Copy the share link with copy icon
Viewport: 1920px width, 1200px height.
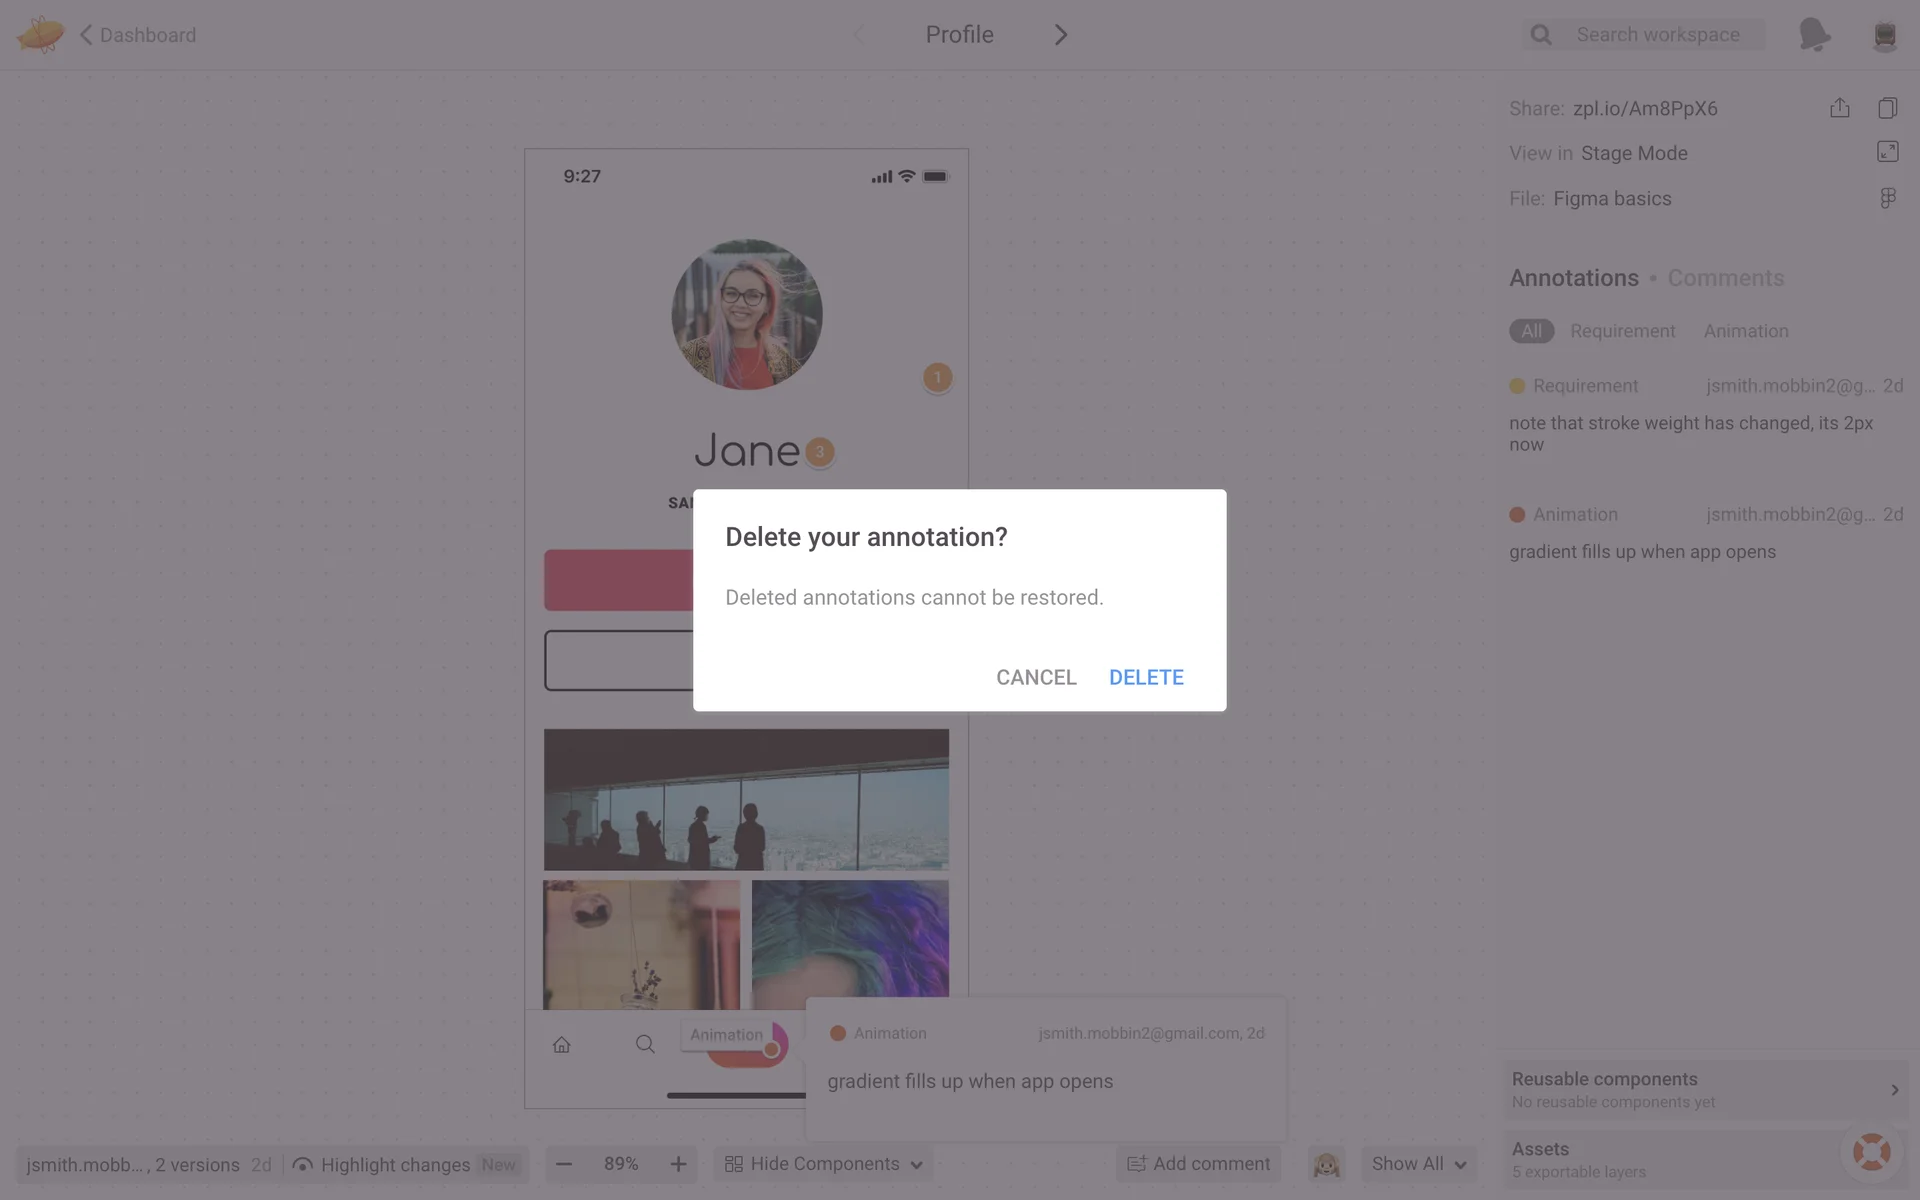(x=1887, y=108)
